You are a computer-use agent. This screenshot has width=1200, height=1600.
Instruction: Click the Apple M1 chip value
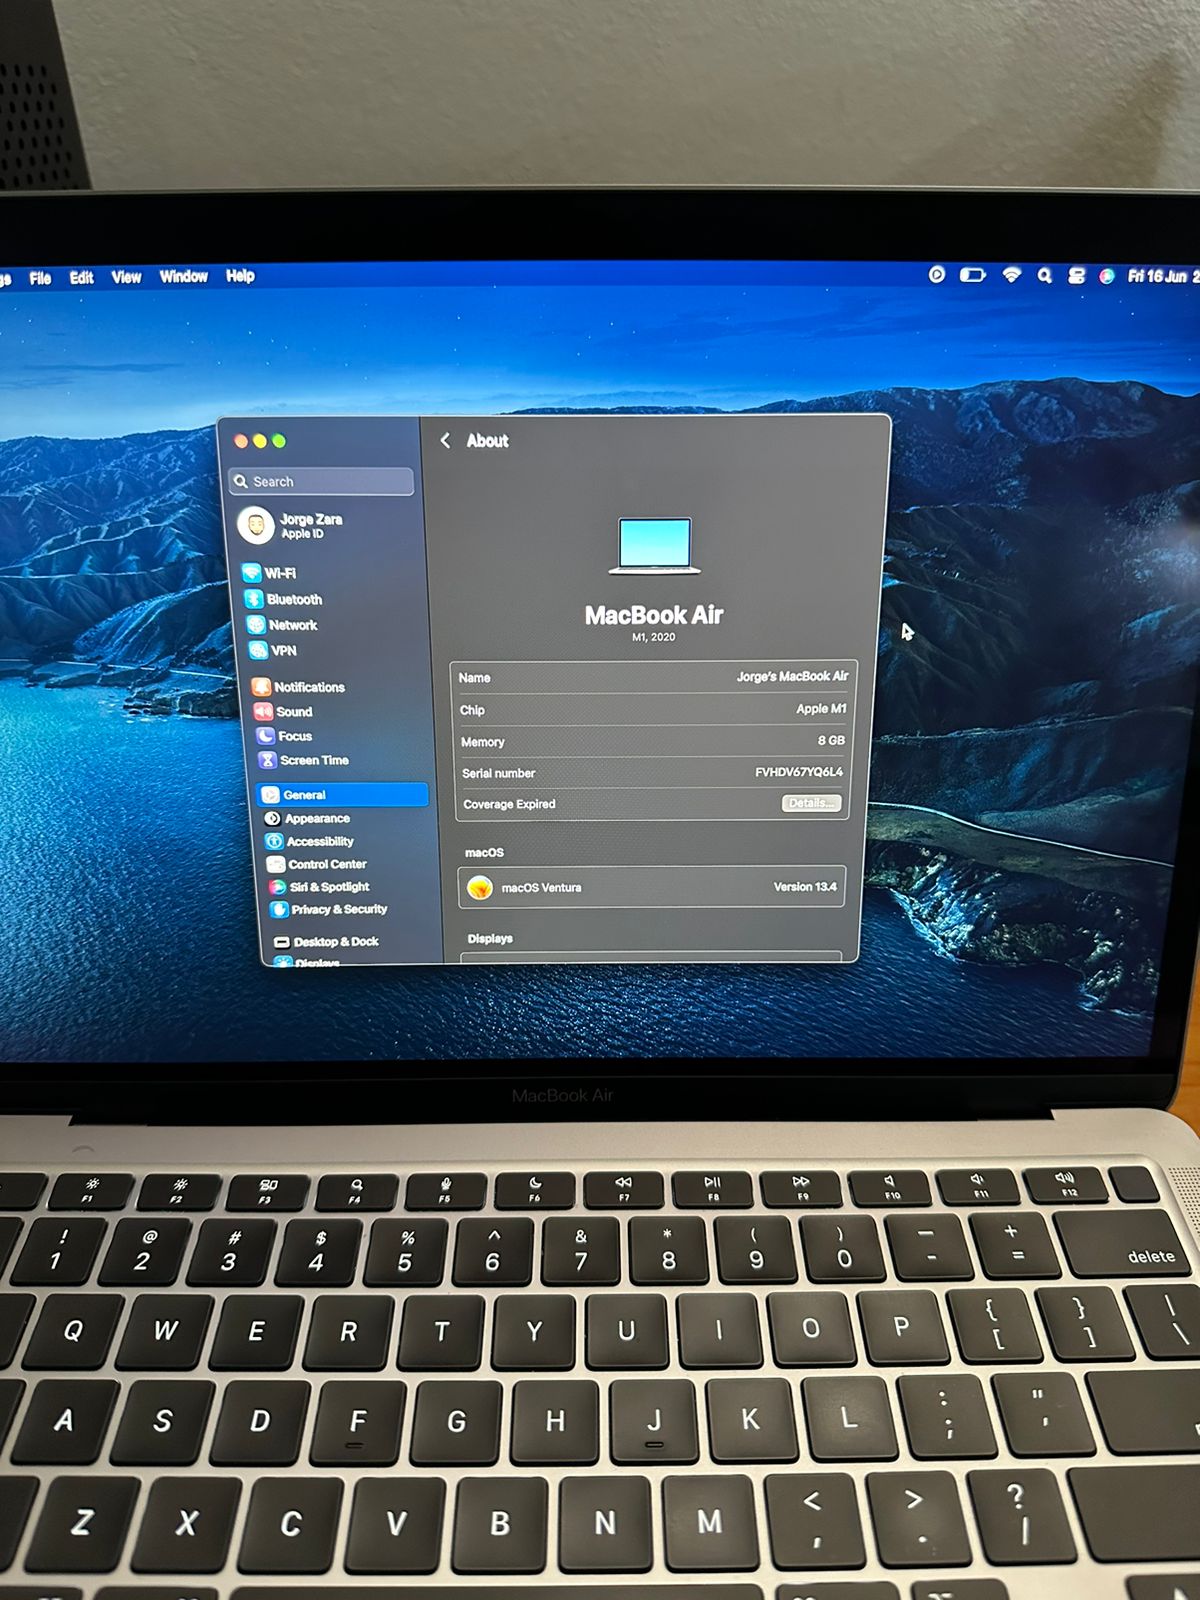pos(821,709)
